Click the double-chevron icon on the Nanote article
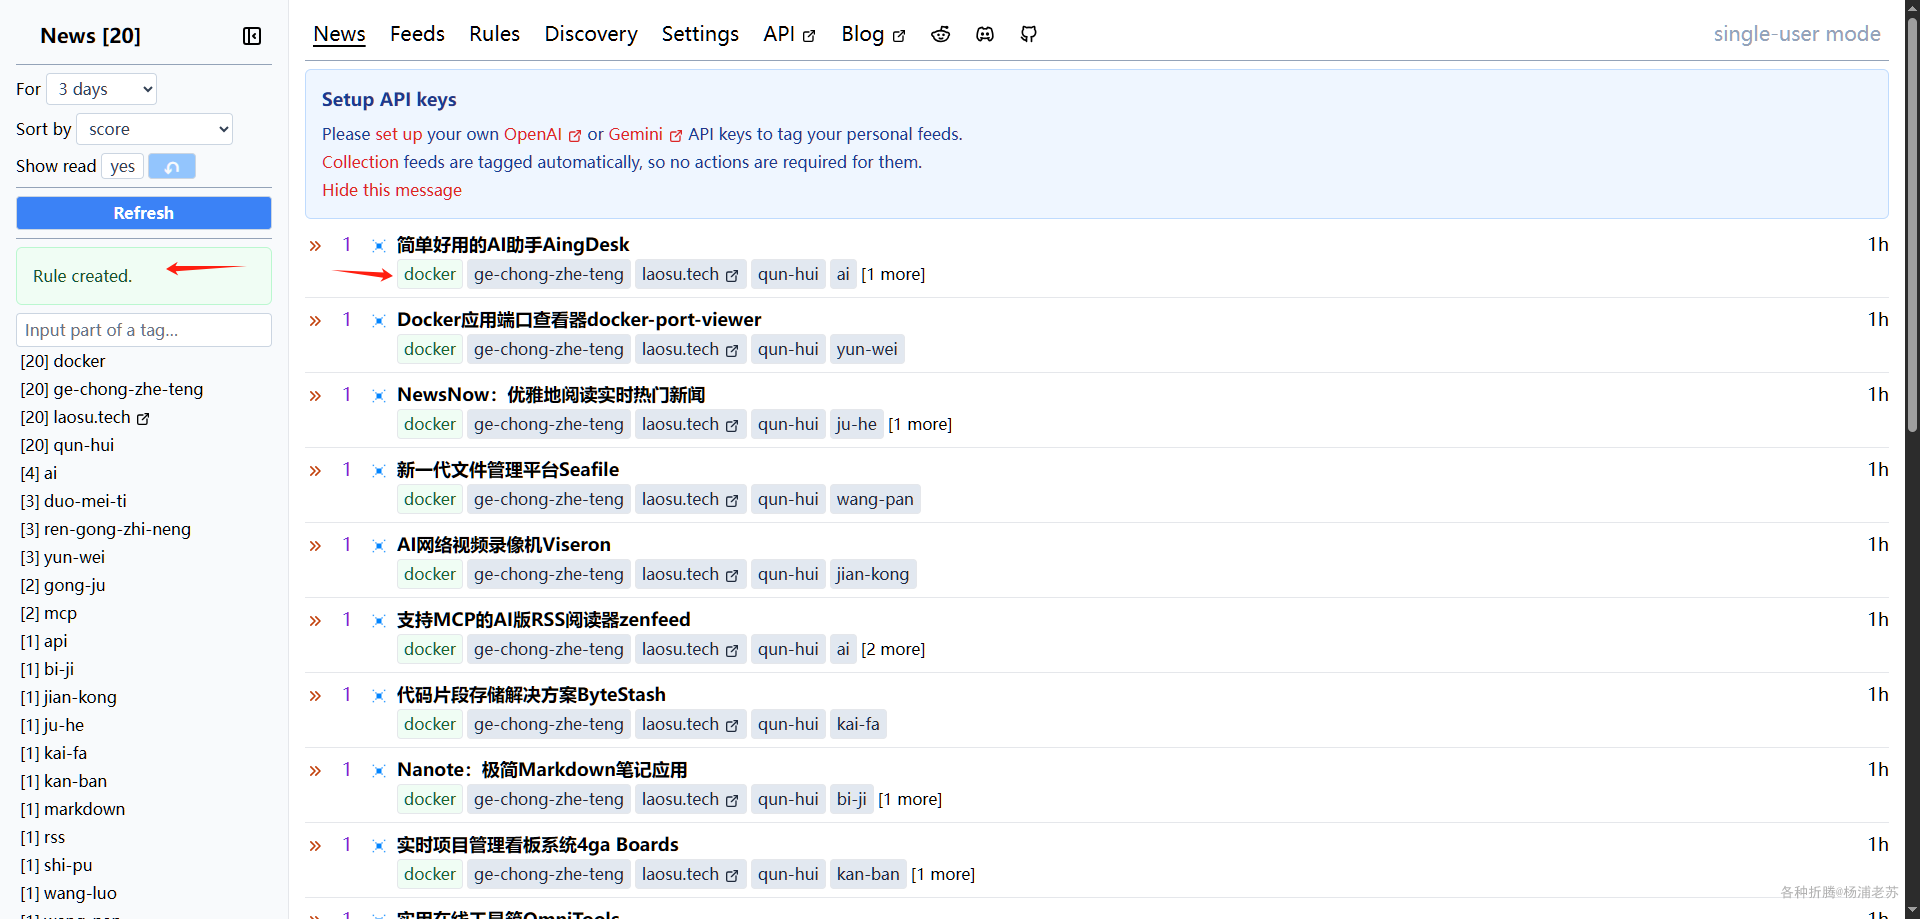Screen dimensions: 1920x919 tap(315, 770)
